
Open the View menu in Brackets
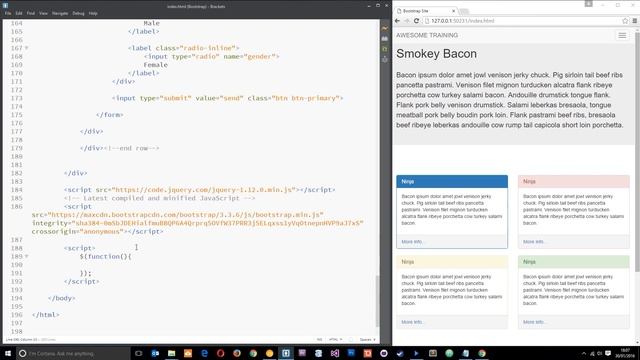click(x=43, y=13)
